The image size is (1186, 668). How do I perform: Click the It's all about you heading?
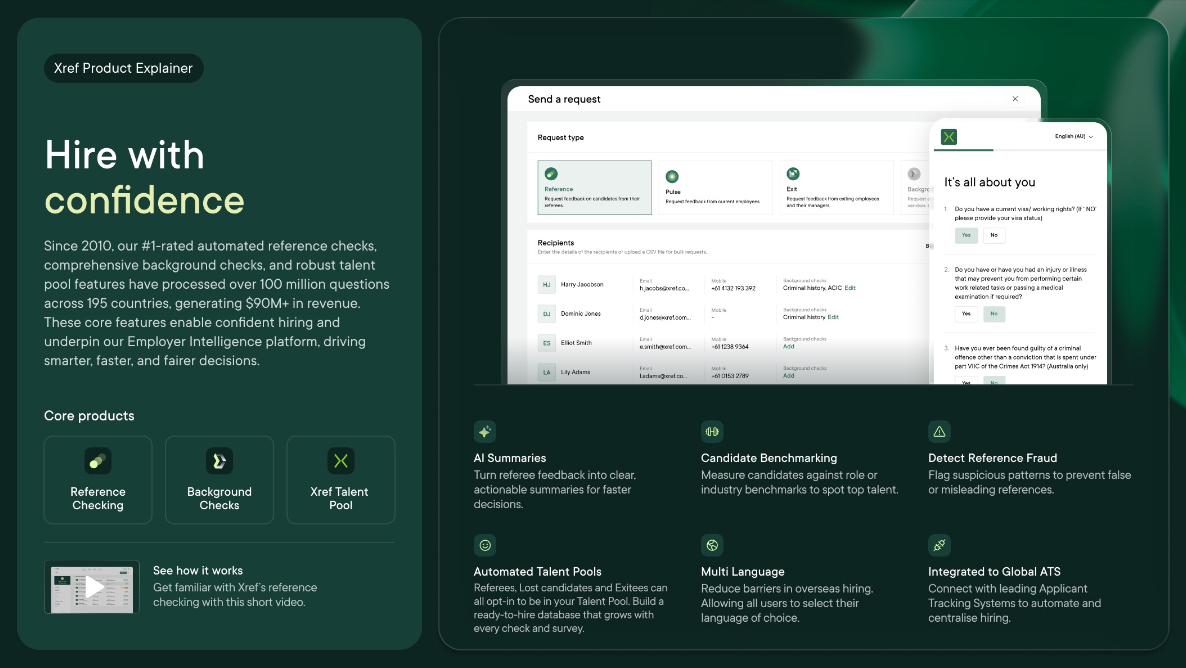[989, 182]
